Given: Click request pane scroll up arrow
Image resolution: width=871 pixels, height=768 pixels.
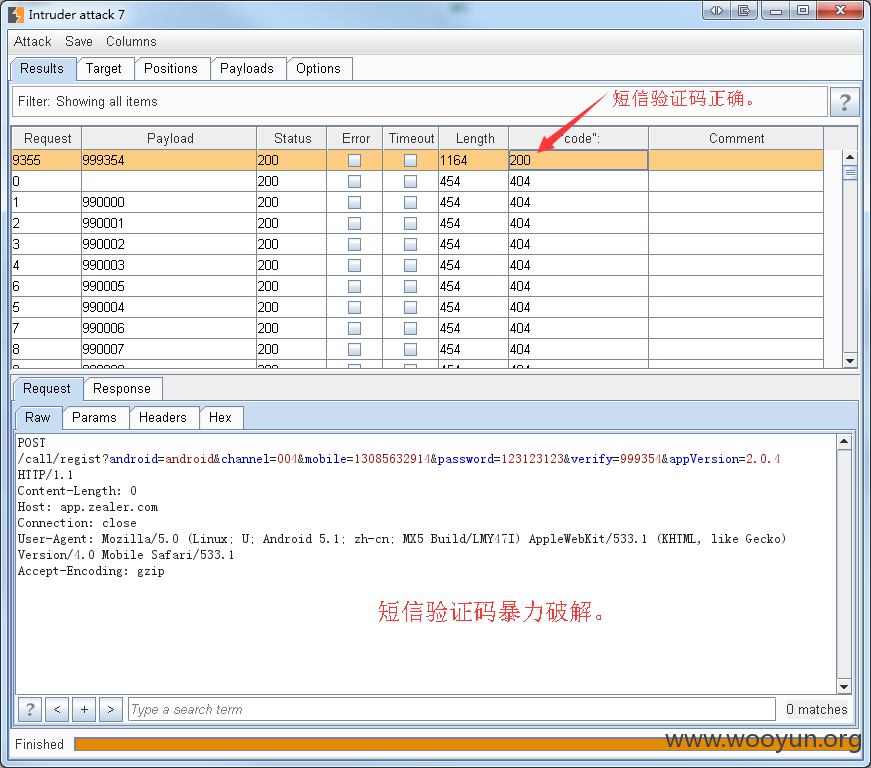Looking at the screenshot, I should pos(844,442).
